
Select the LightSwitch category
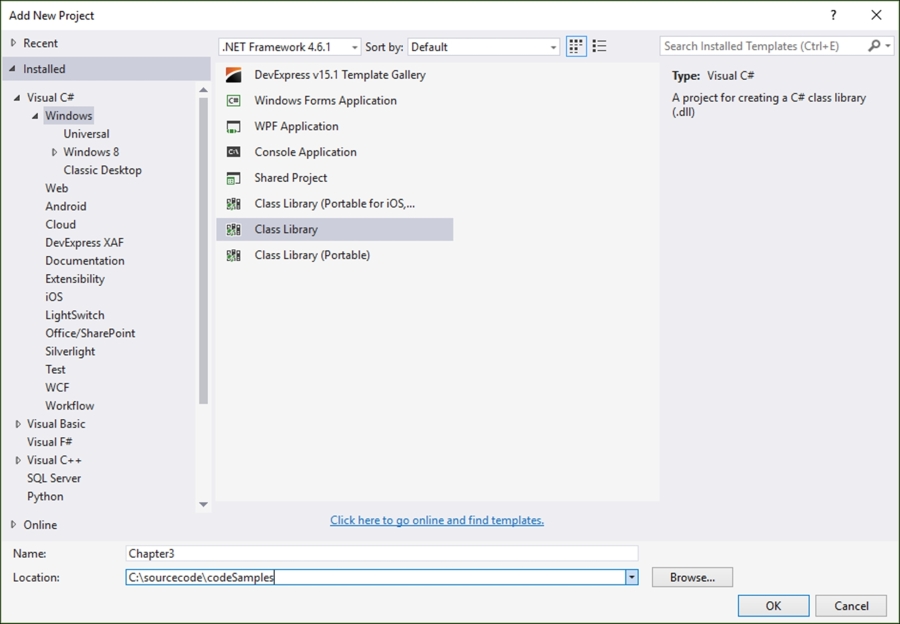(x=75, y=315)
